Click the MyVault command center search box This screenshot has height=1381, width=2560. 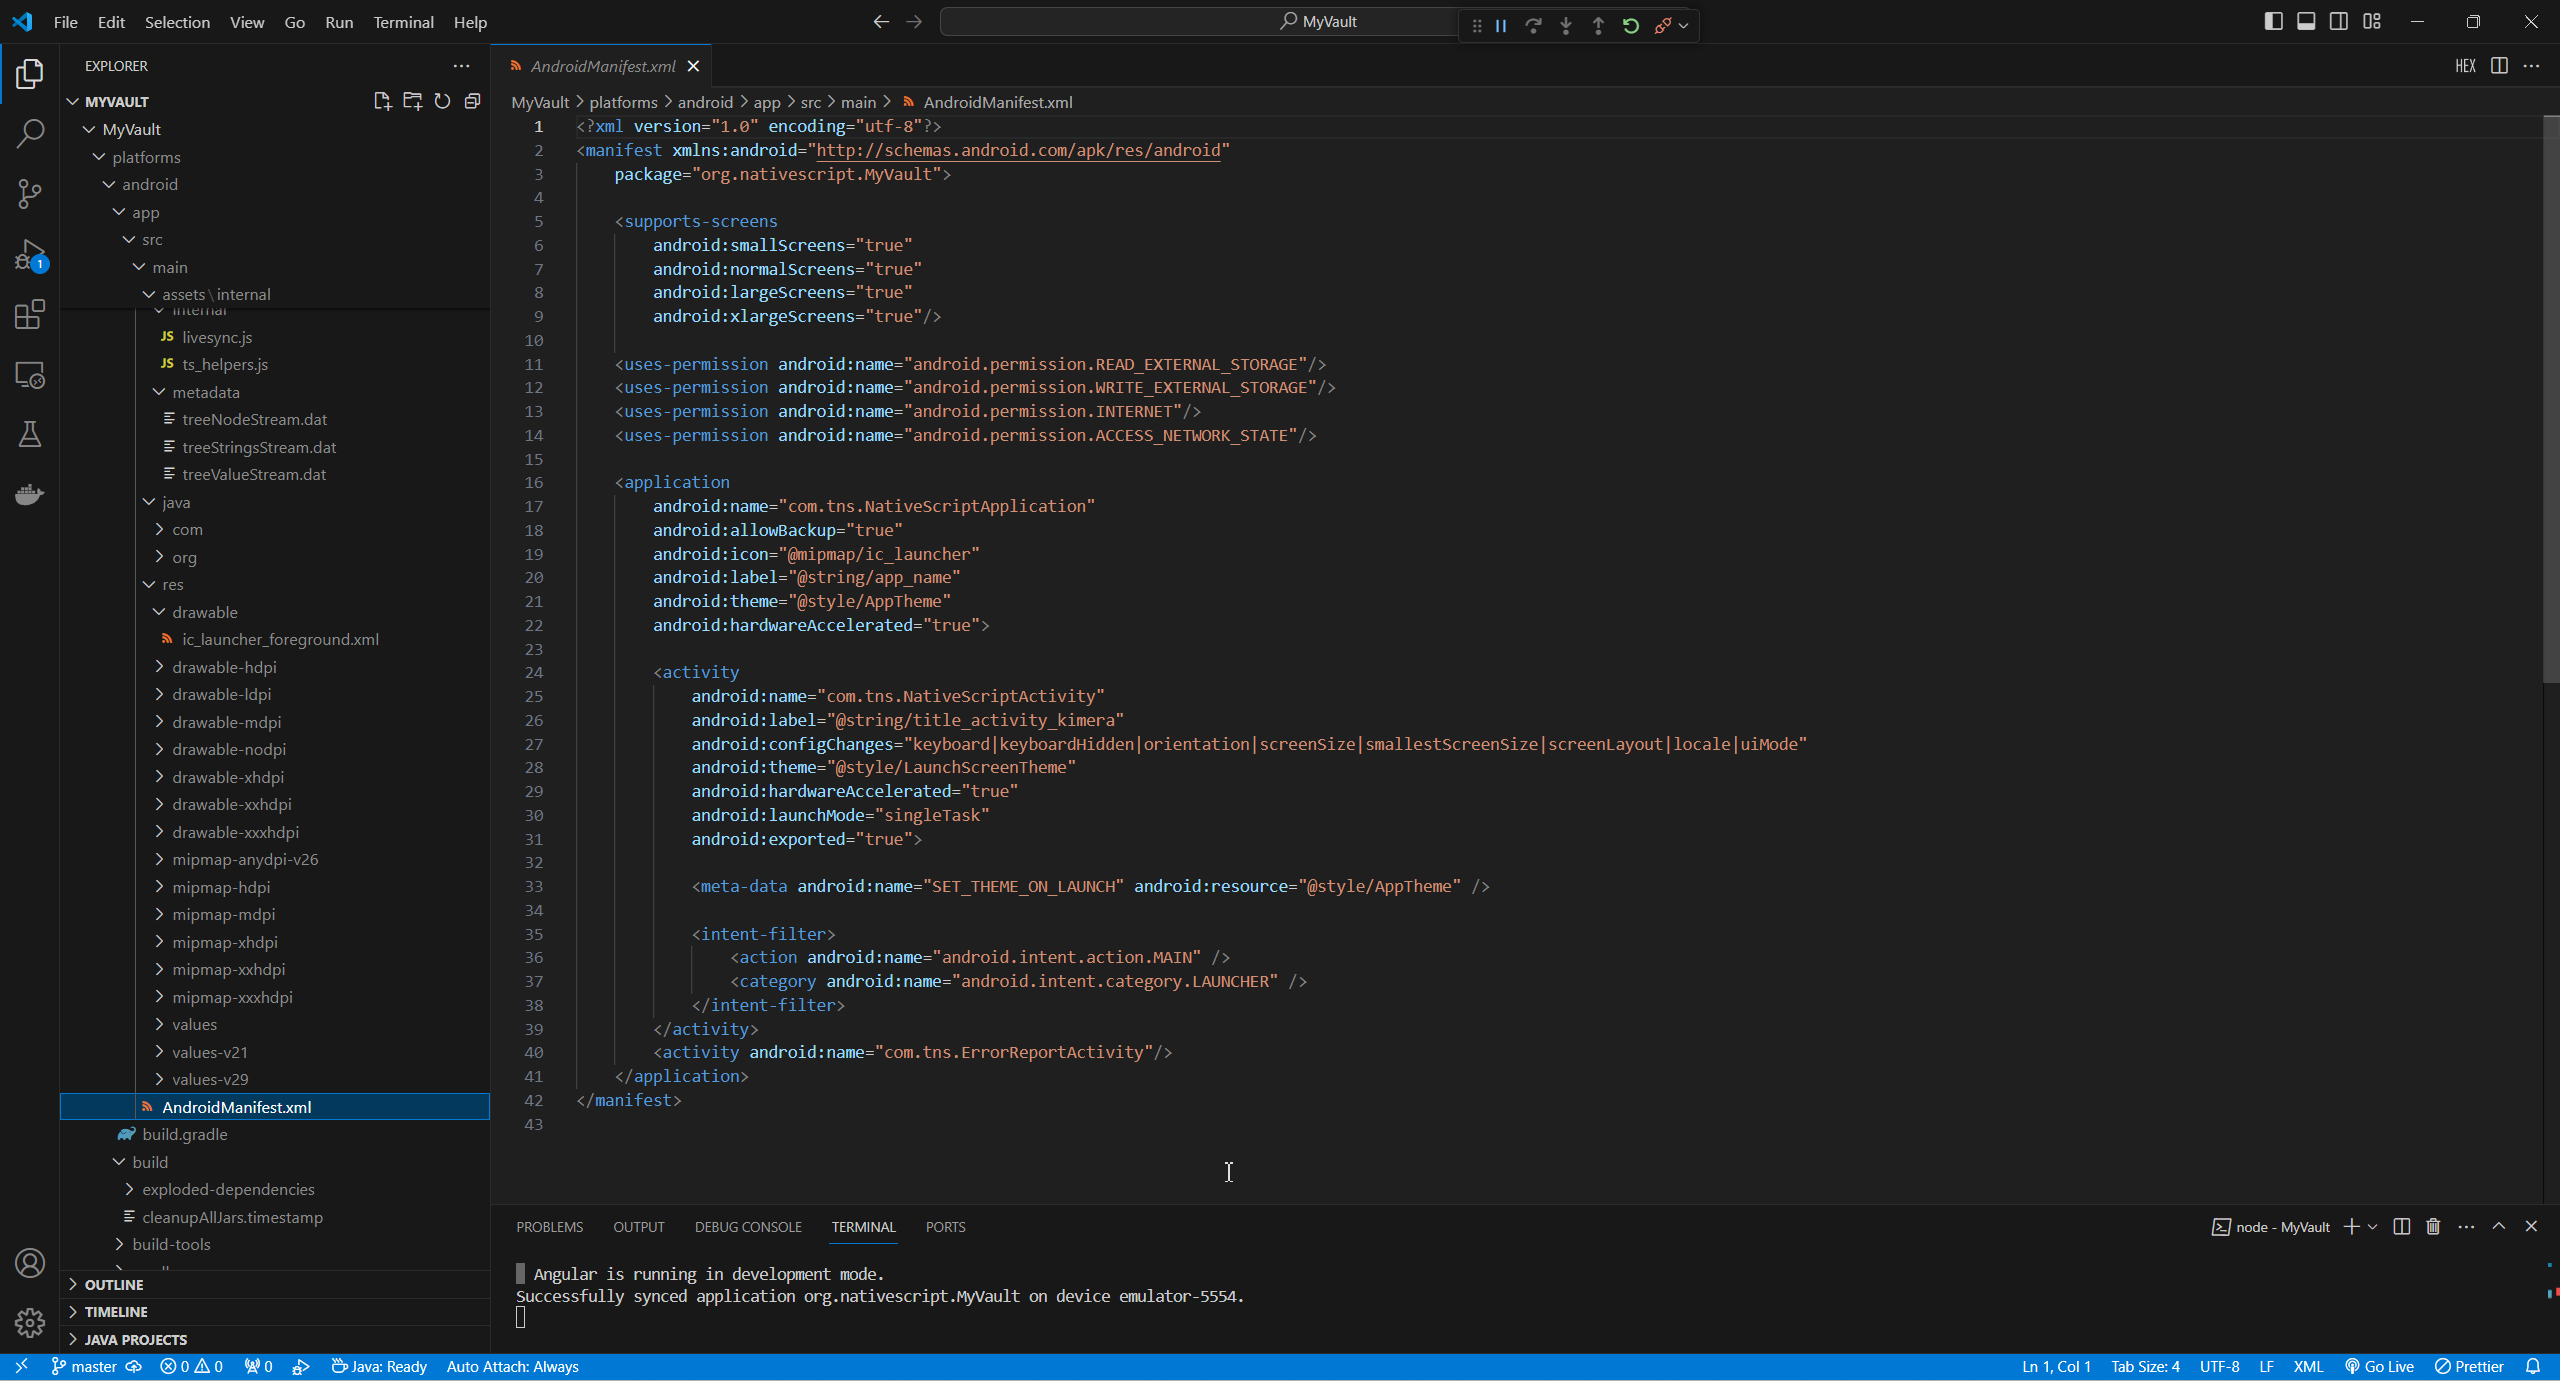click(1200, 21)
